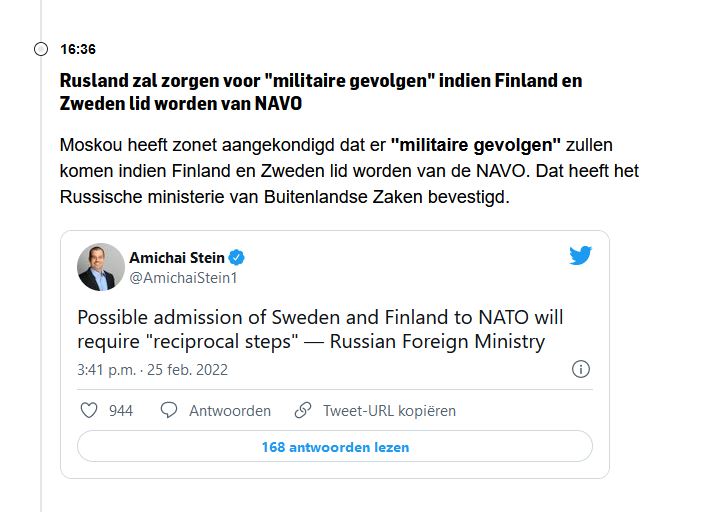
Task: Click the timeline circle marker beside 16:36
Action: (41, 49)
